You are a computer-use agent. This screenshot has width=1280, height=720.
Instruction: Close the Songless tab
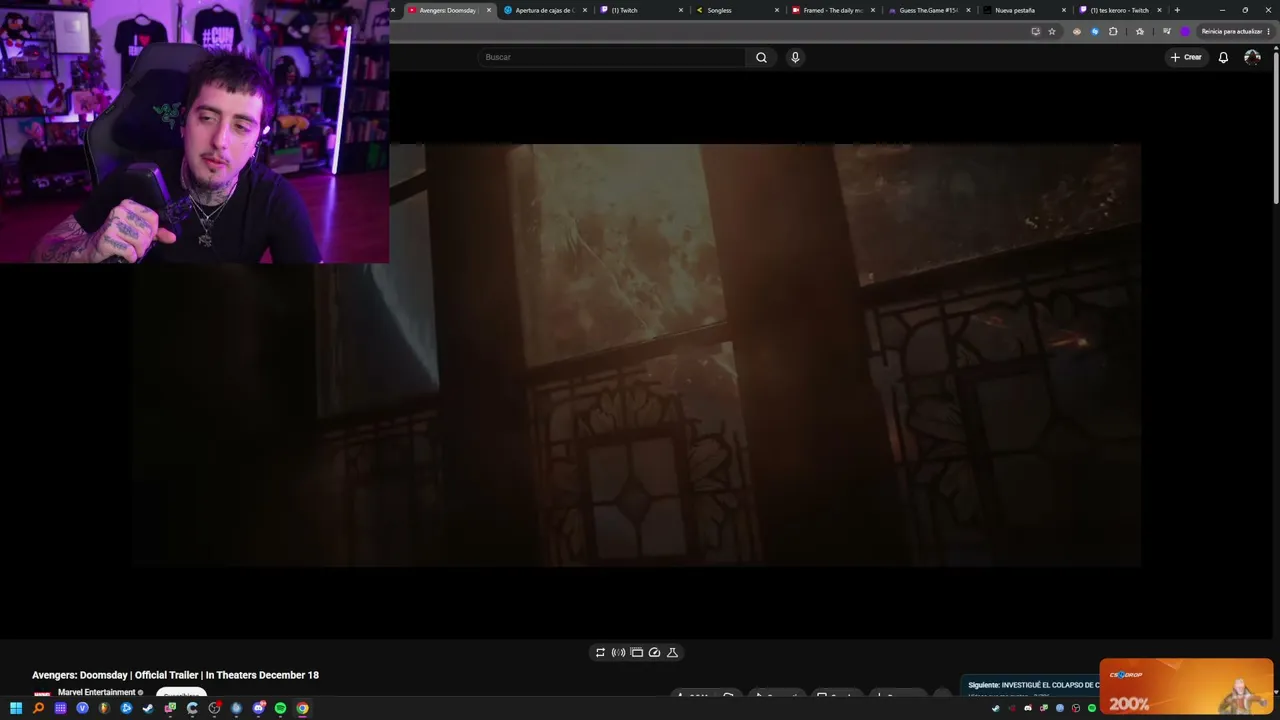777,10
